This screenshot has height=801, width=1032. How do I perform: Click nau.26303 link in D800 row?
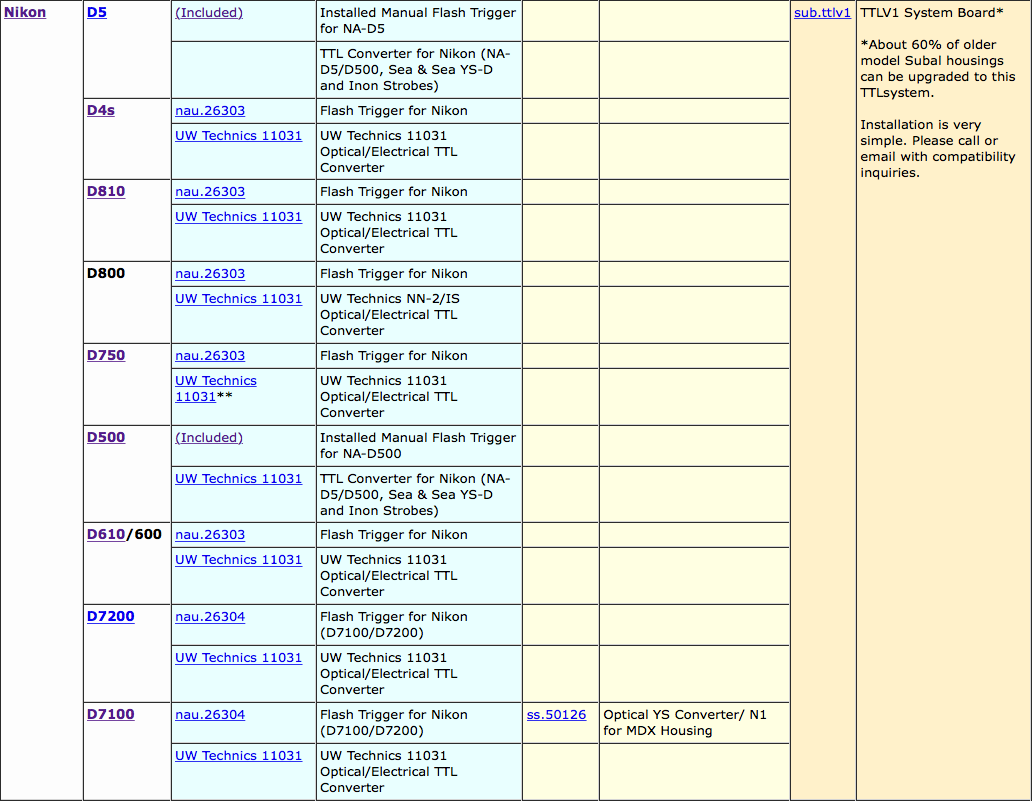click(210, 274)
